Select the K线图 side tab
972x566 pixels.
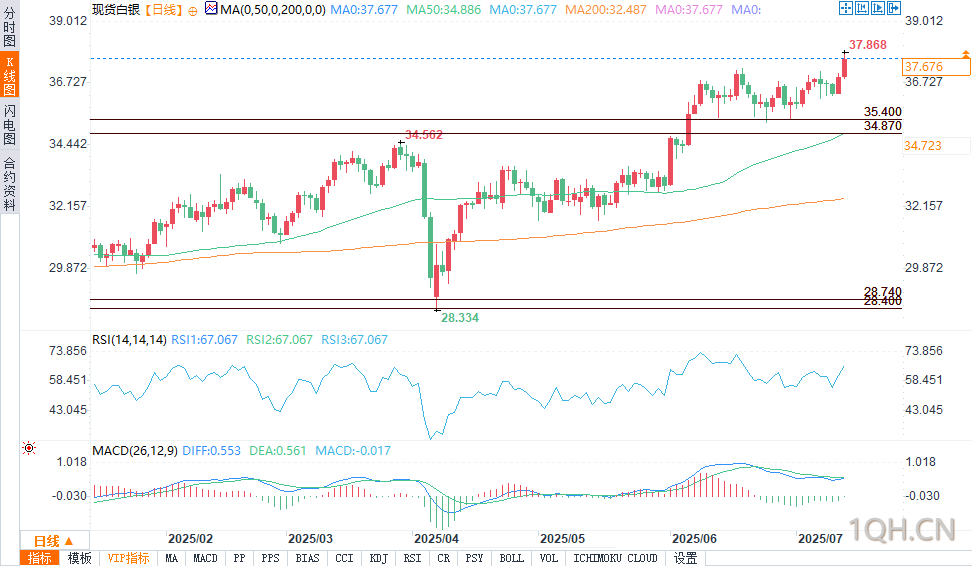pyautogui.click(x=9, y=75)
